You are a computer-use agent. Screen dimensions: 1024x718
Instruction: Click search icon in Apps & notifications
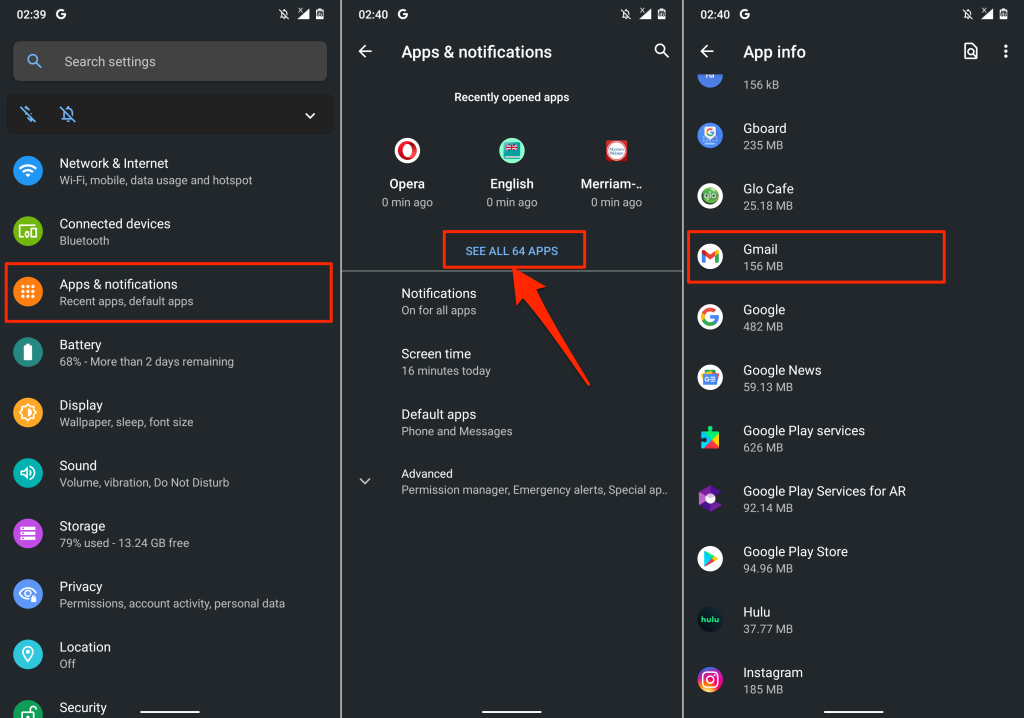(x=661, y=51)
